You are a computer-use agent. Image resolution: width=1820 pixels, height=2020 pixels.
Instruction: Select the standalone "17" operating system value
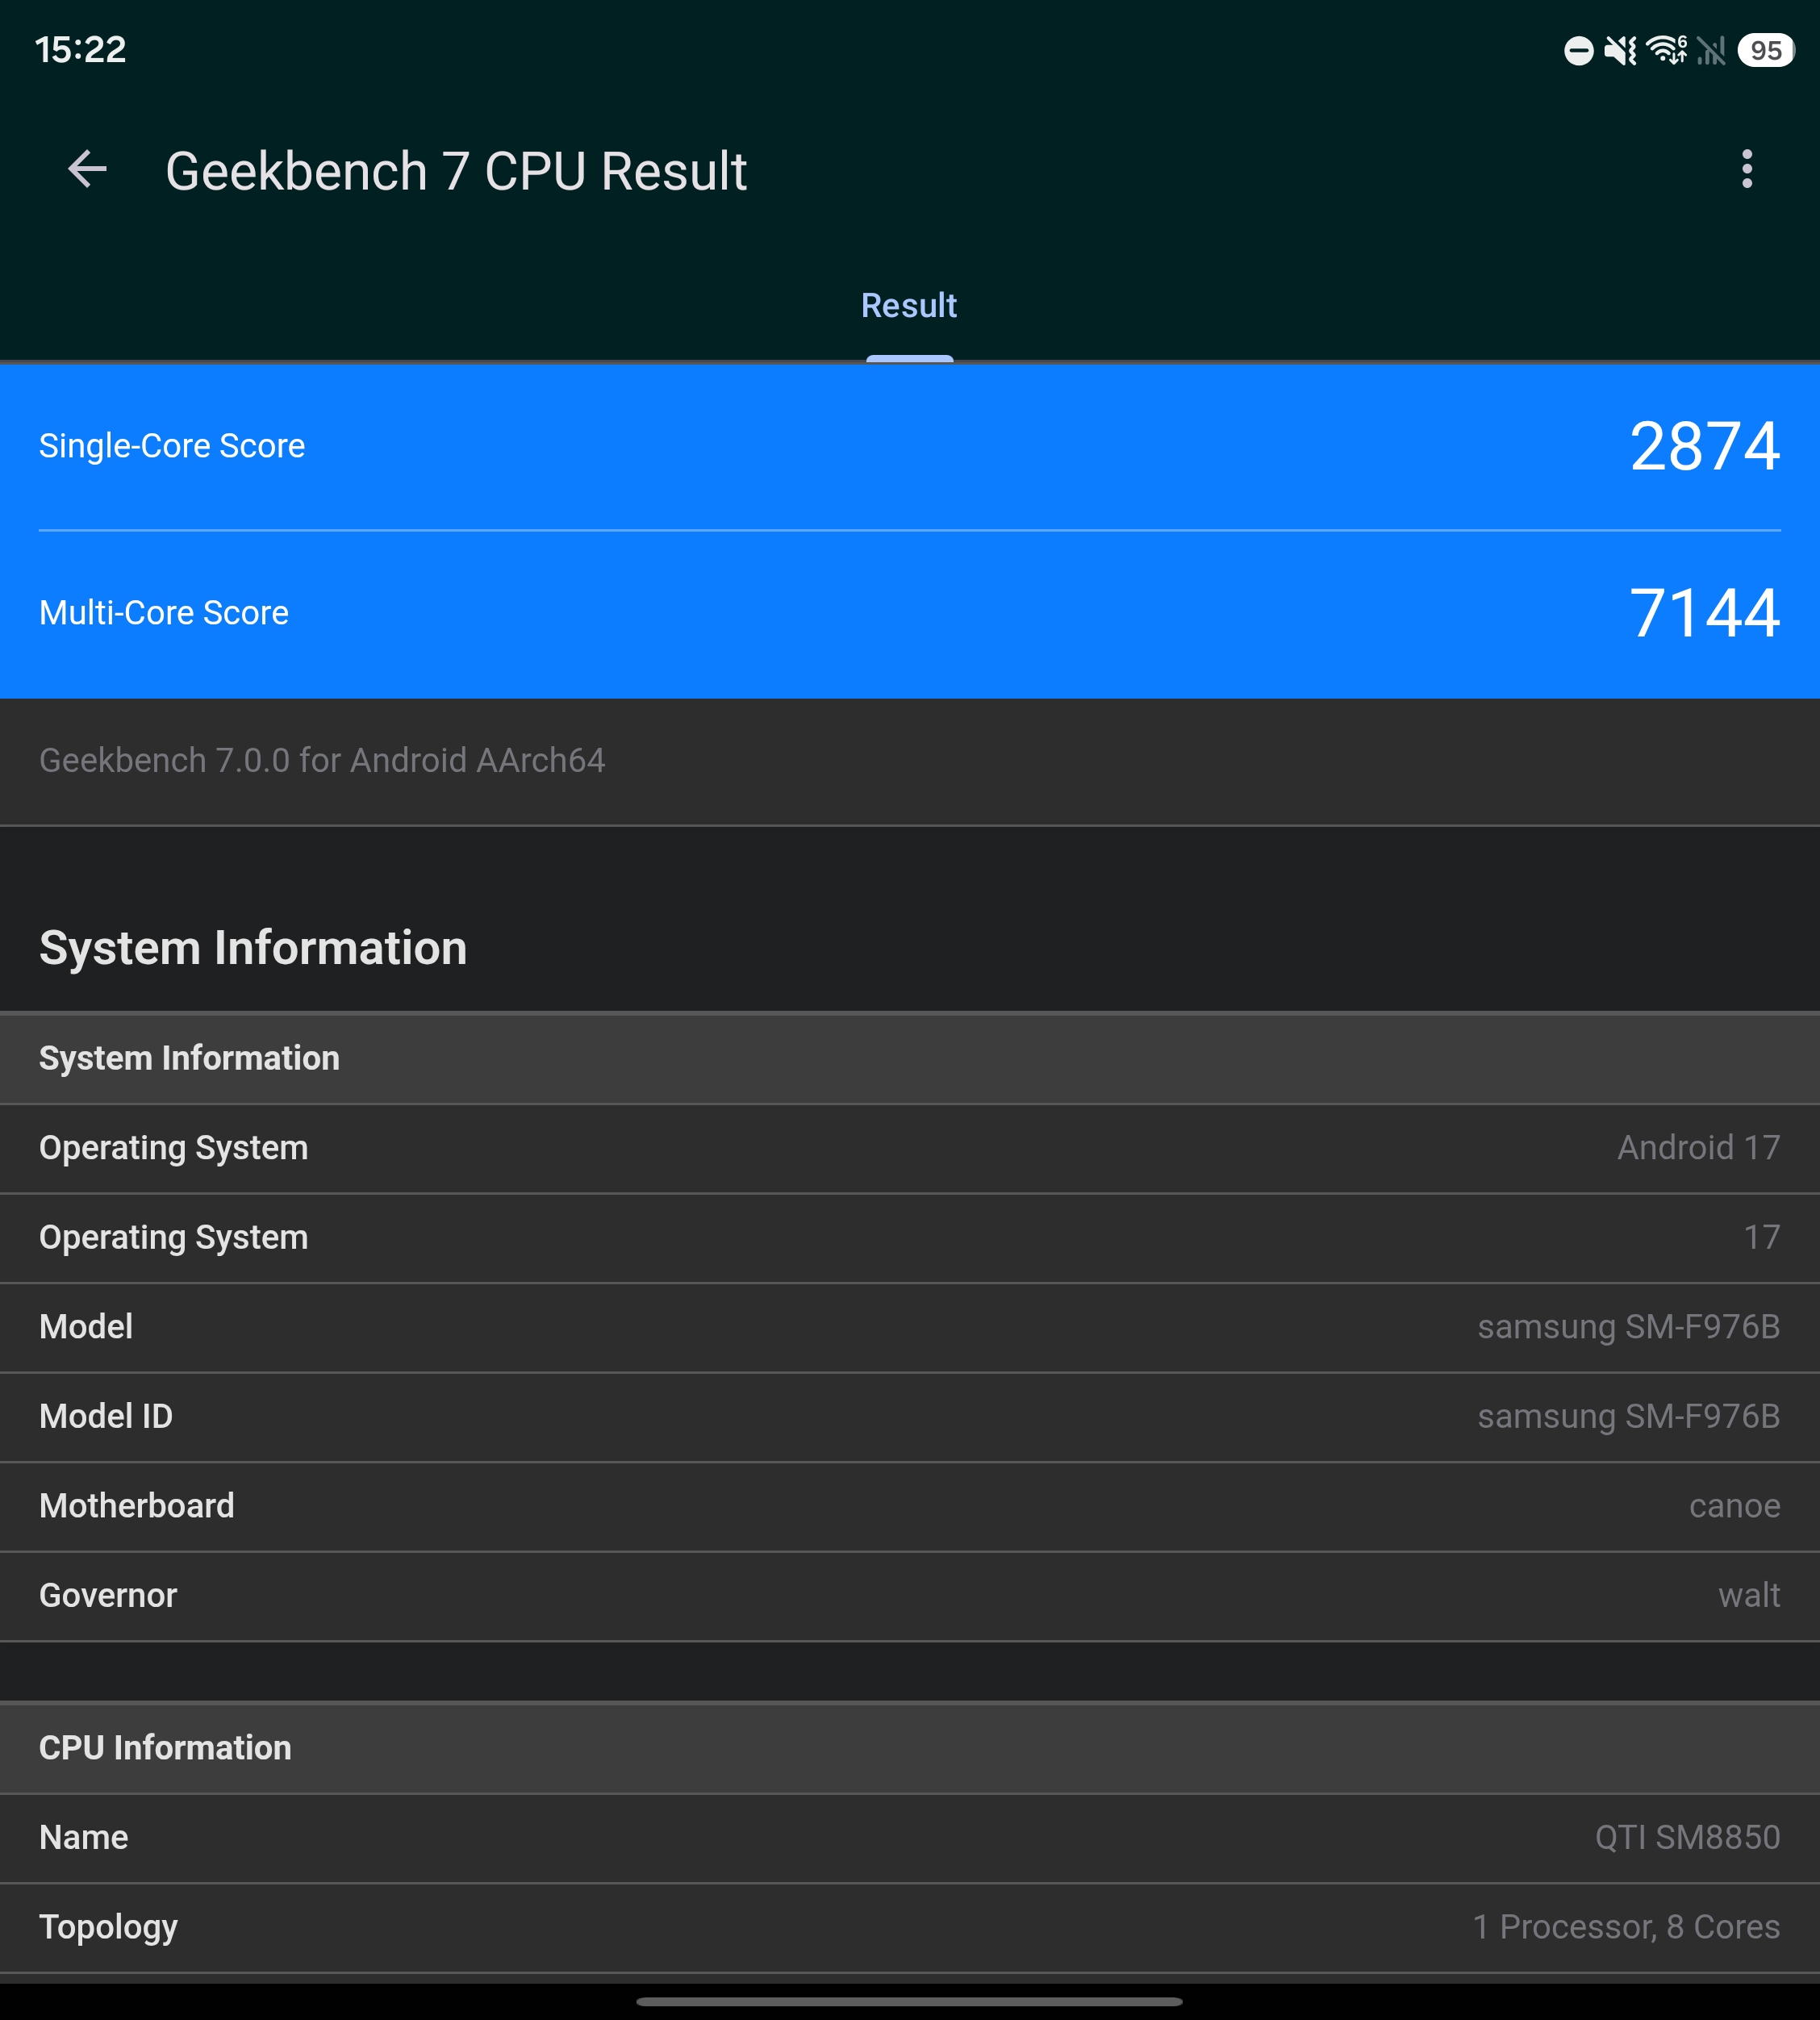[1762, 1238]
